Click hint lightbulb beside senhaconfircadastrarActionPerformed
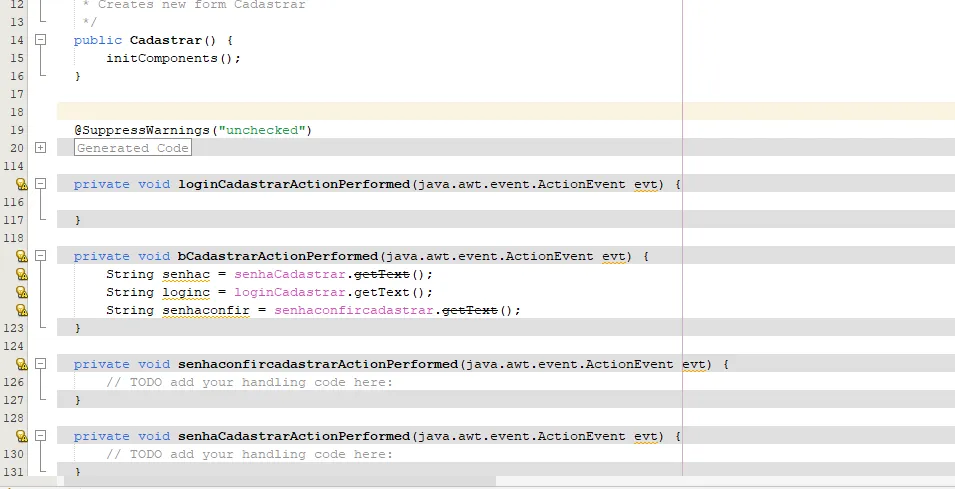The image size is (955, 489). pos(21,364)
